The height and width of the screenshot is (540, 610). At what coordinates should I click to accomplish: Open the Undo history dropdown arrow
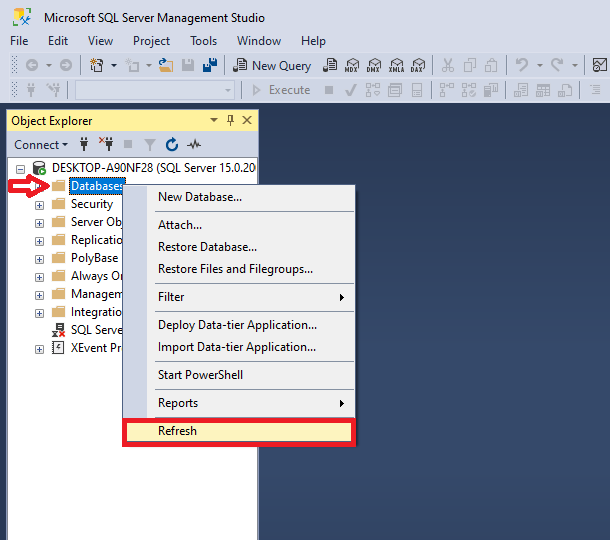coord(540,65)
